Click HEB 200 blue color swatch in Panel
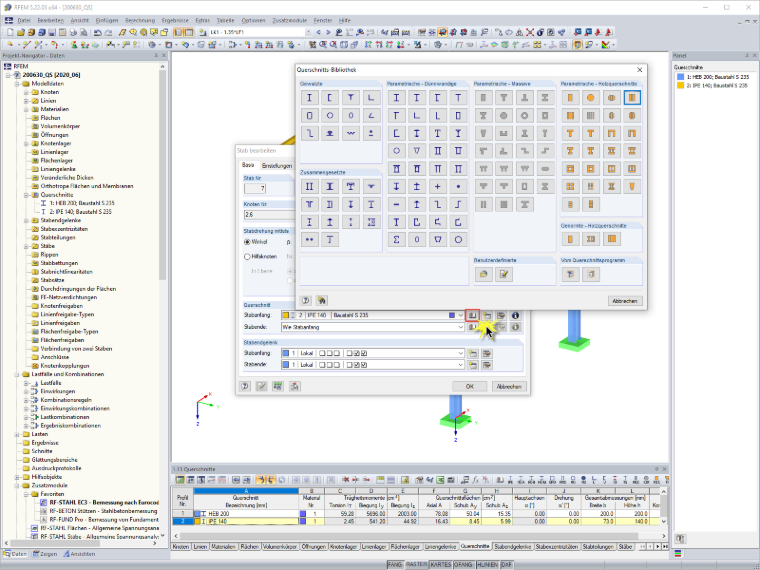This screenshot has height=570, width=760. [x=681, y=77]
